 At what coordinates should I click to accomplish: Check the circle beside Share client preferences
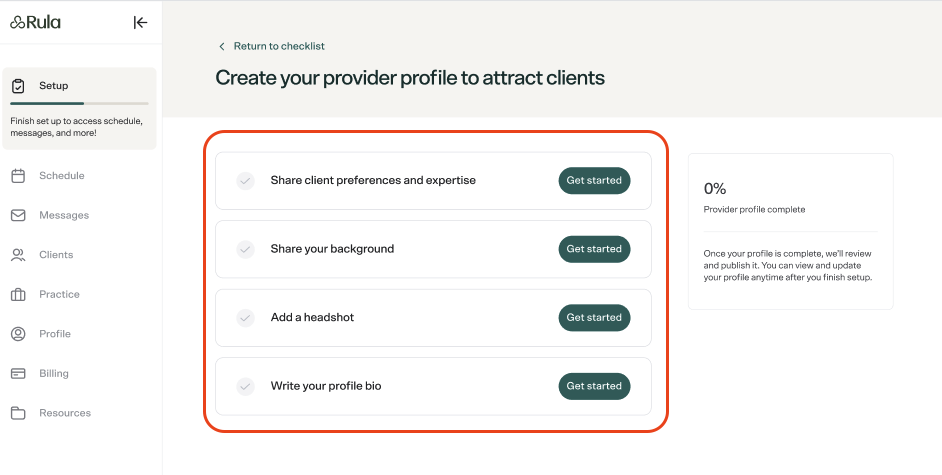click(x=245, y=181)
